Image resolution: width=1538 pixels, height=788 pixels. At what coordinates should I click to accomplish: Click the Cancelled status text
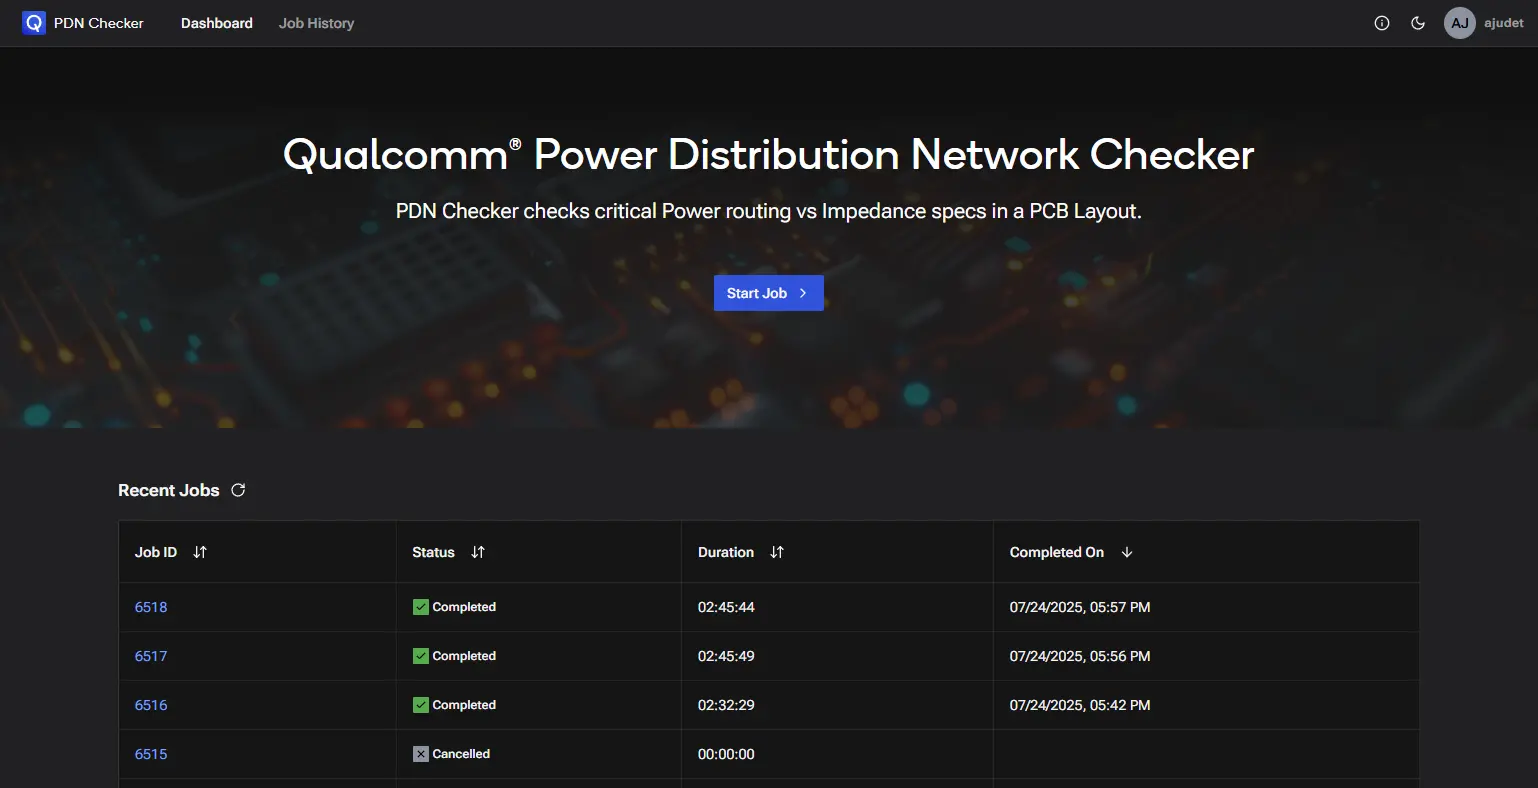coord(461,754)
